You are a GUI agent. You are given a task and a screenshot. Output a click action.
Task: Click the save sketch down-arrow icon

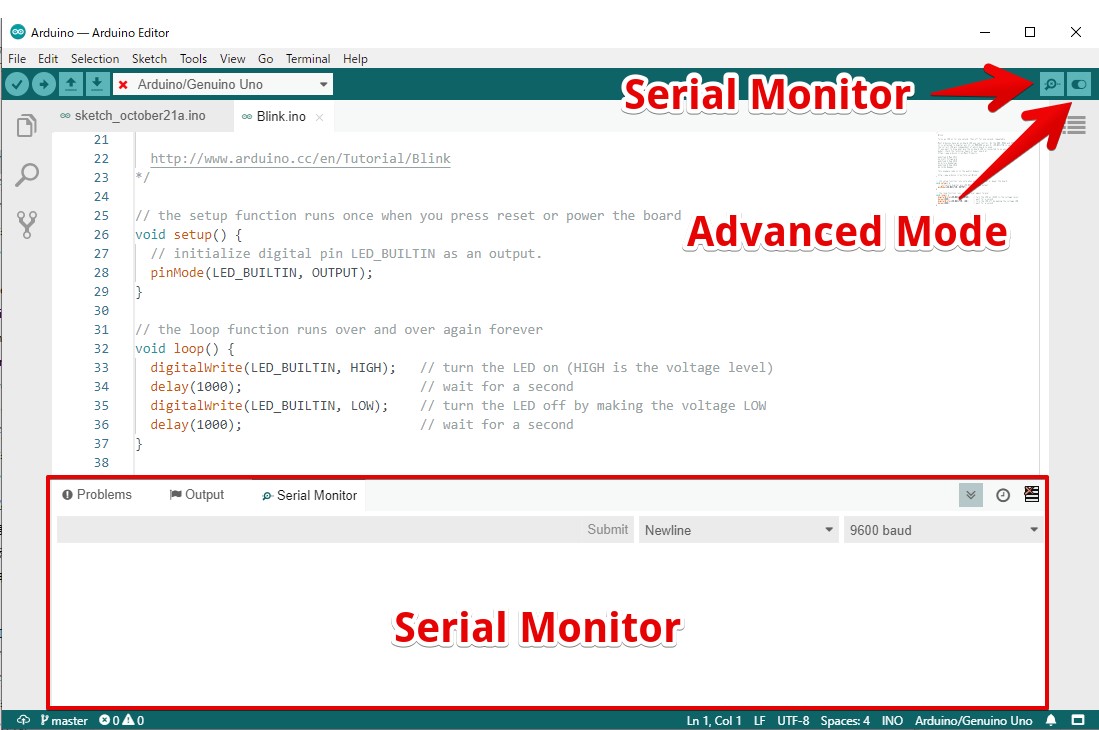click(97, 85)
